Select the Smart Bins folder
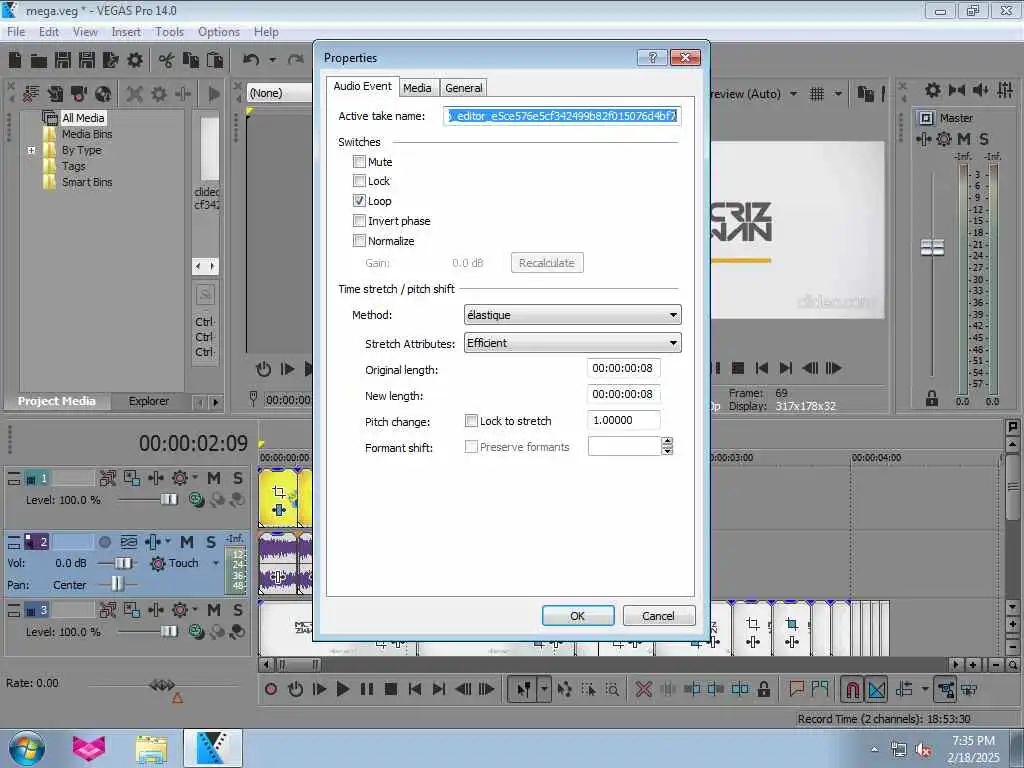The width and height of the screenshot is (1024, 768). 87,182
